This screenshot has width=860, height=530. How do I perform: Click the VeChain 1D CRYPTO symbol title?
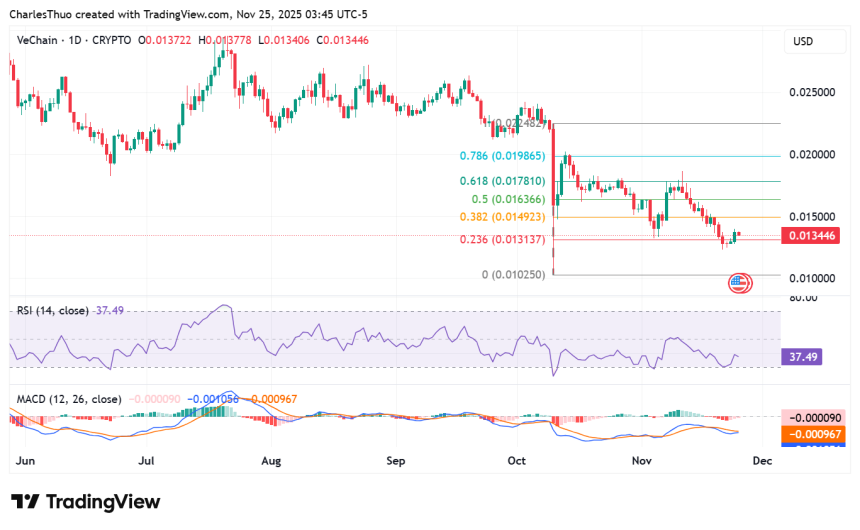(x=74, y=39)
